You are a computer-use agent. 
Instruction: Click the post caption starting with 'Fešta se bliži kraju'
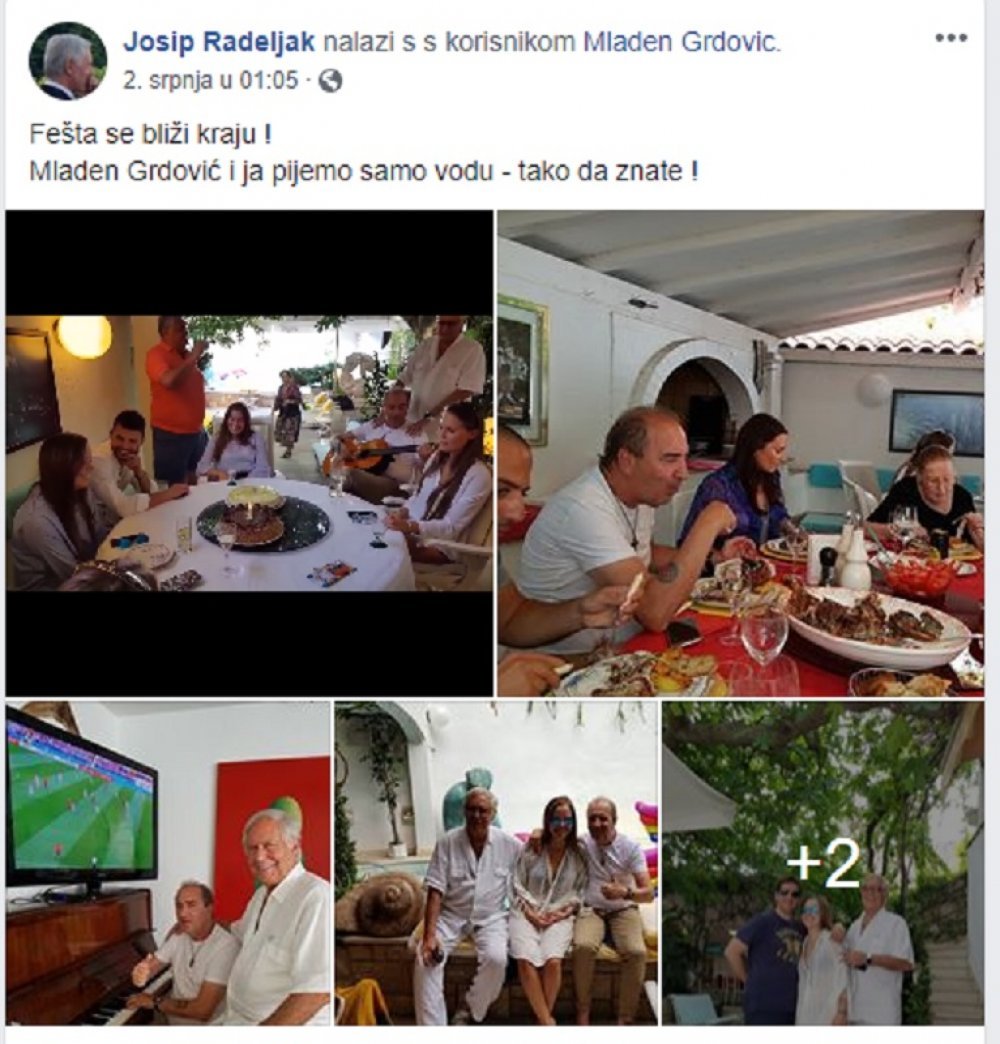(150, 134)
